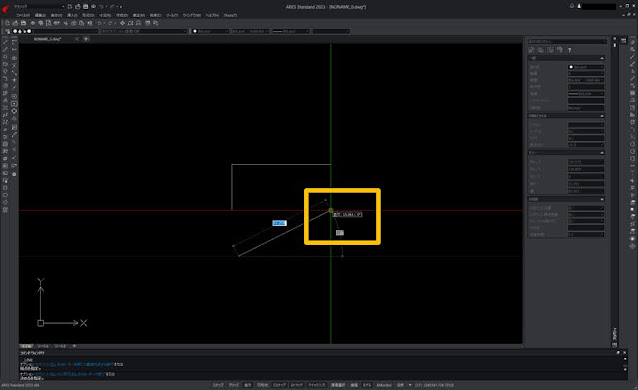This screenshot has height=390, width=638.
Task: Collapse the bottom Properties section with its arrow
Action: [602, 199]
